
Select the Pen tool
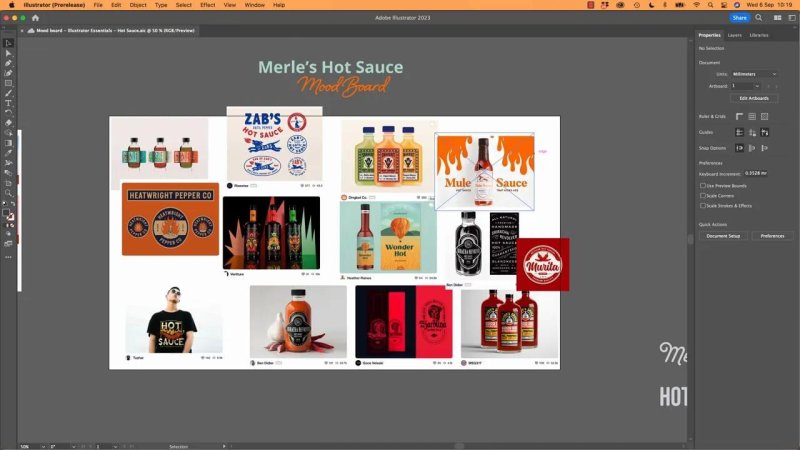[x=8, y=63]
